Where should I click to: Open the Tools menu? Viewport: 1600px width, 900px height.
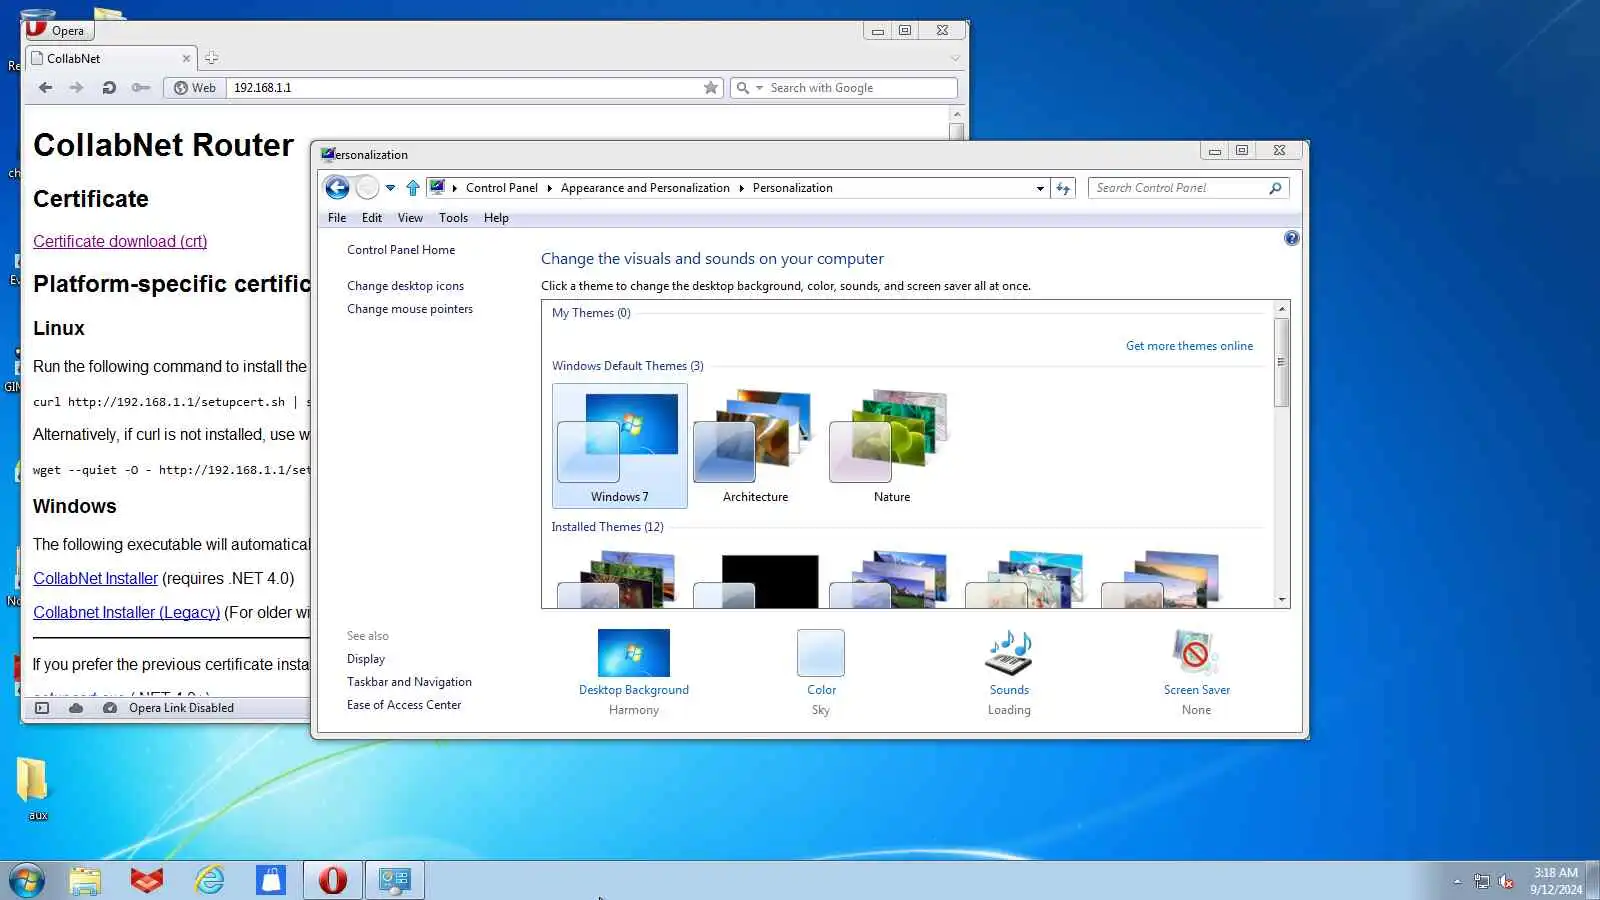pyautogui.click(x=453, y=218)
